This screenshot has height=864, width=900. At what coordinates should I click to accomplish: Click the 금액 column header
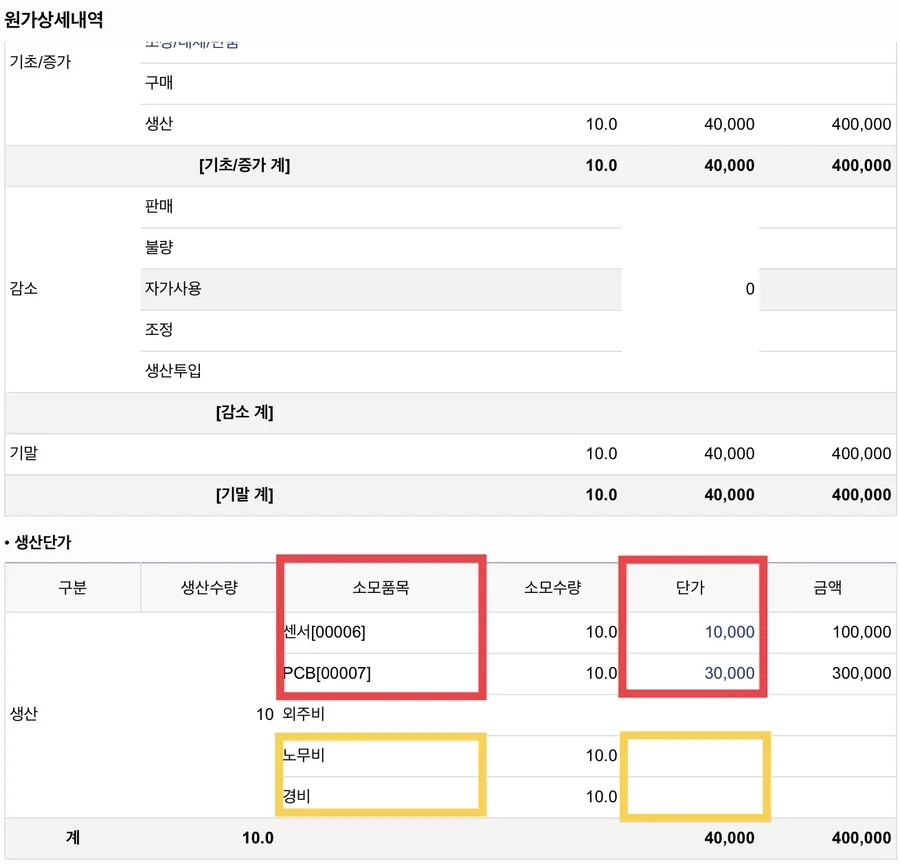point(828,587)
